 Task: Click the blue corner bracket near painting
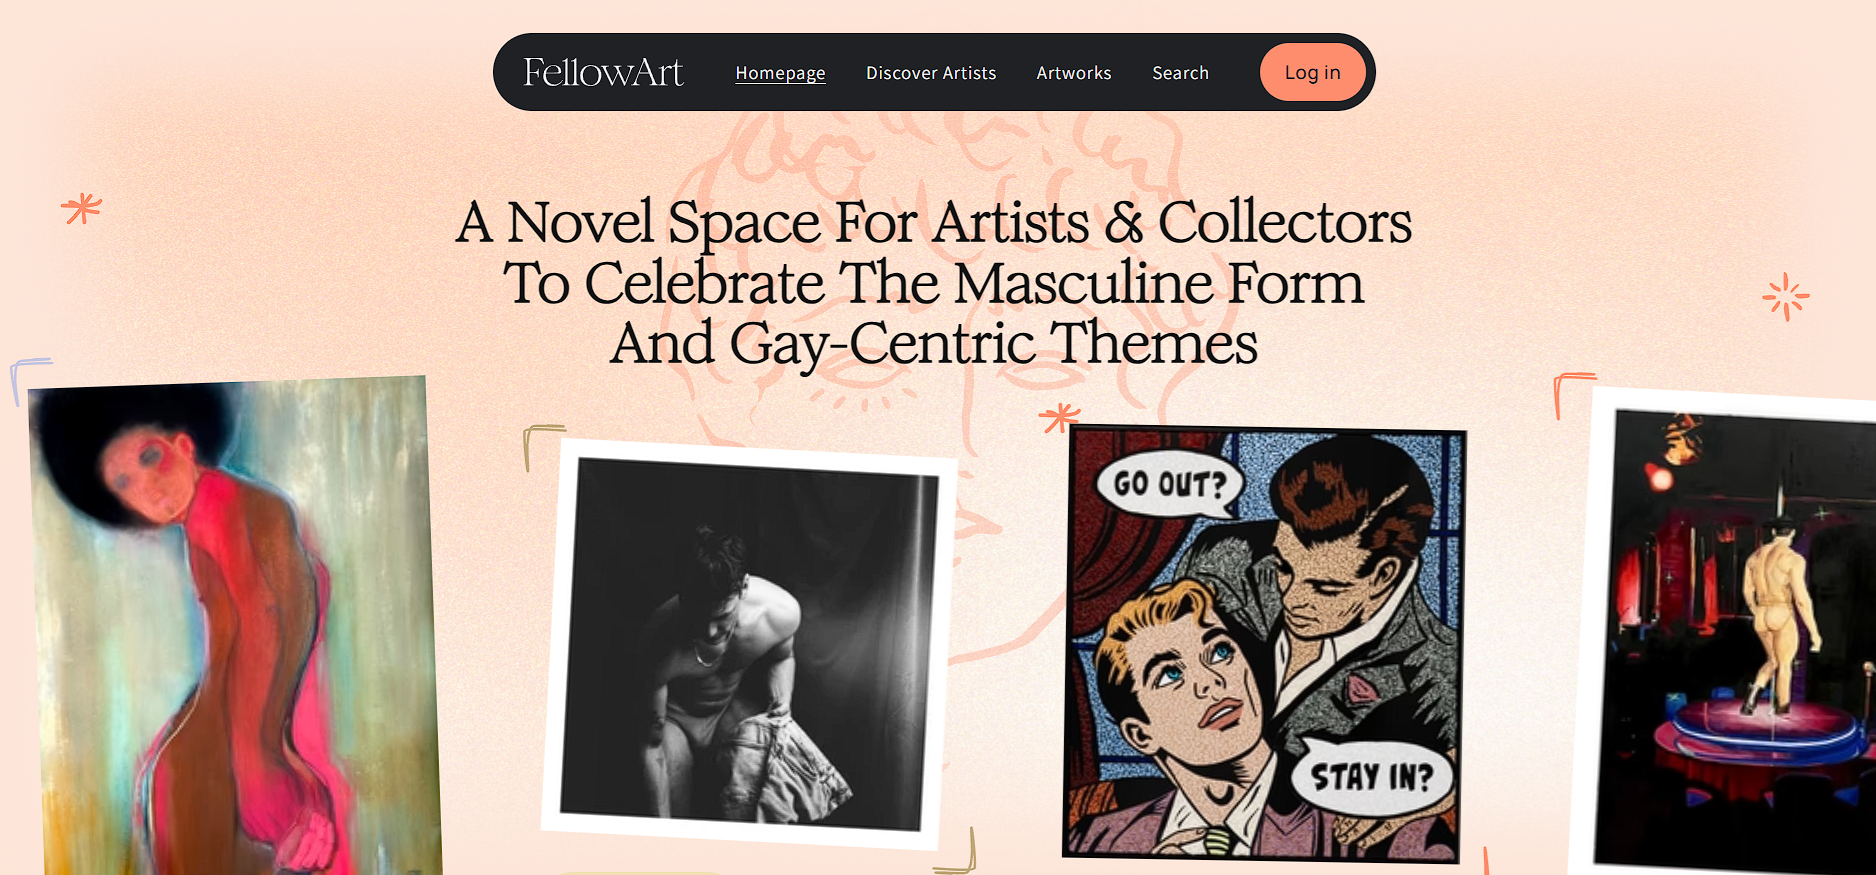tap(28, 380)
